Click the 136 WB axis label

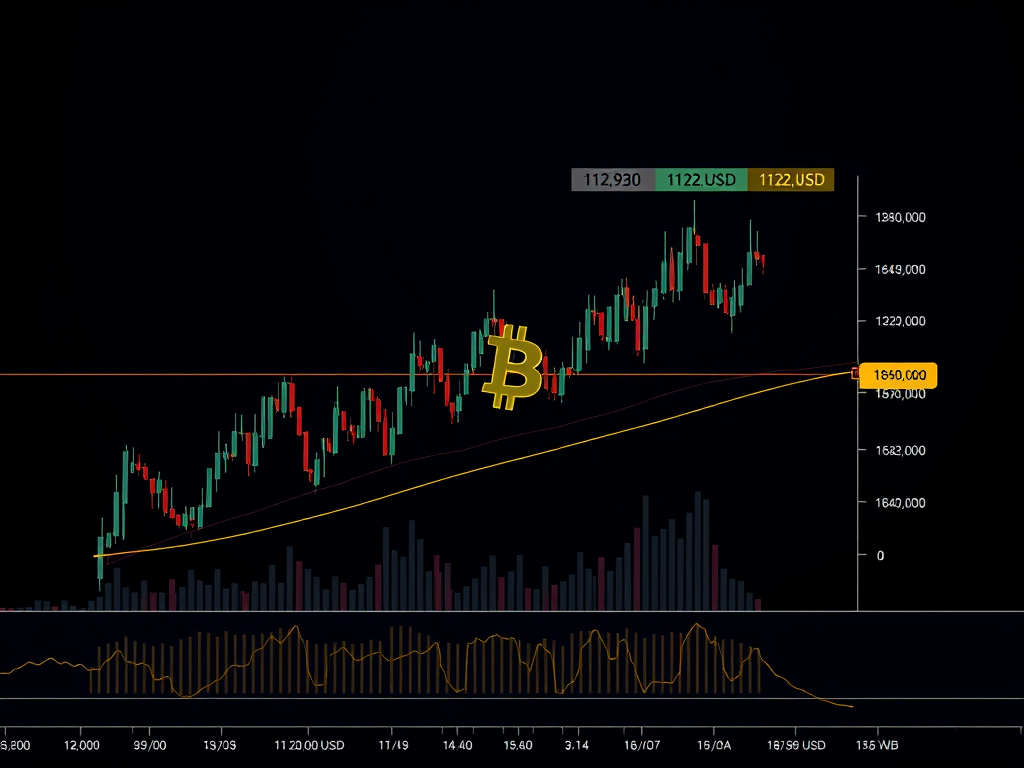(877, 745)
